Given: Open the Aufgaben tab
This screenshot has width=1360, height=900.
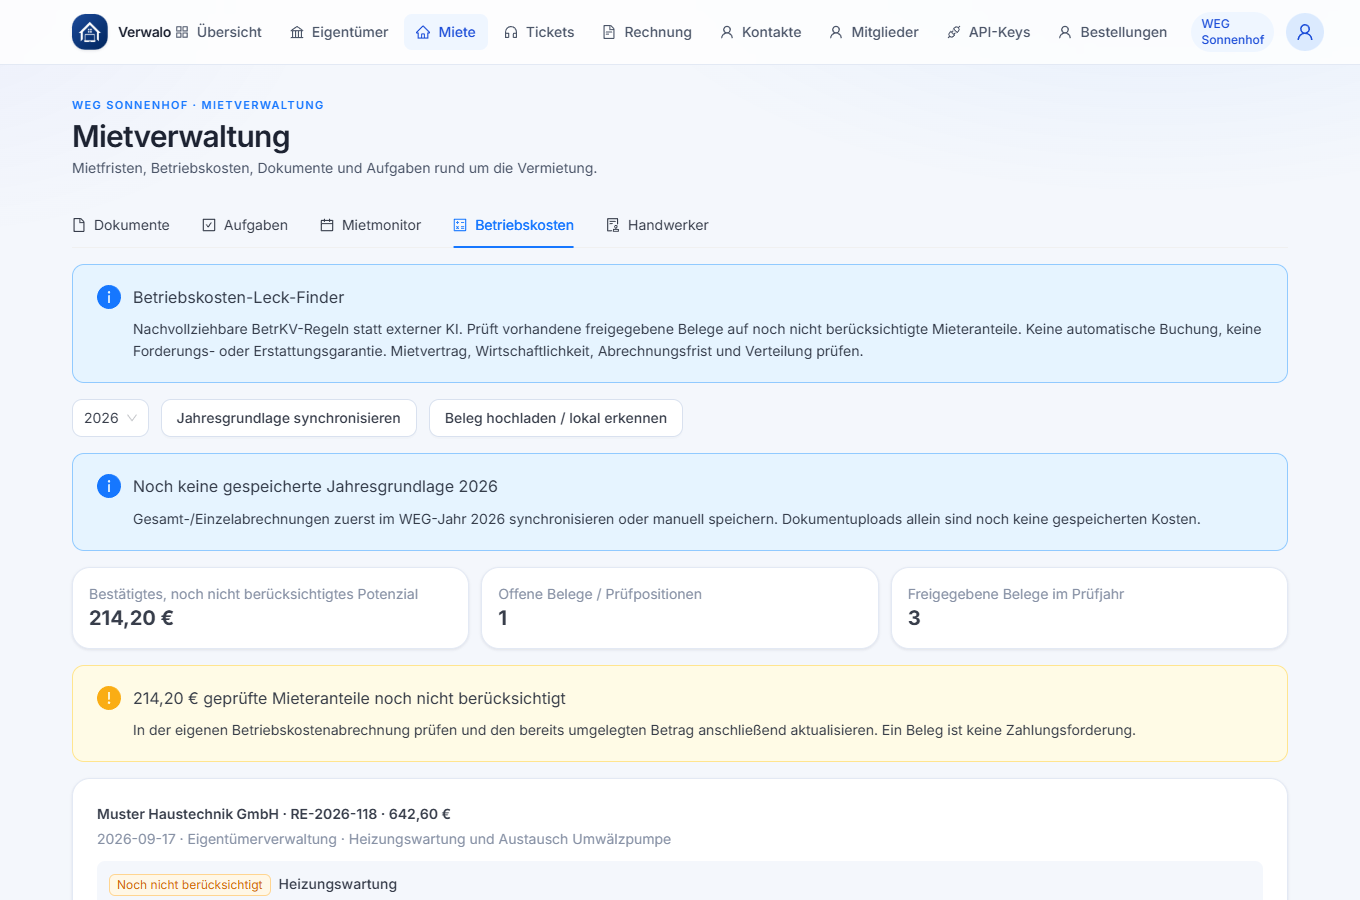Looking at the screenshot, I should click(x=245, y=225).
